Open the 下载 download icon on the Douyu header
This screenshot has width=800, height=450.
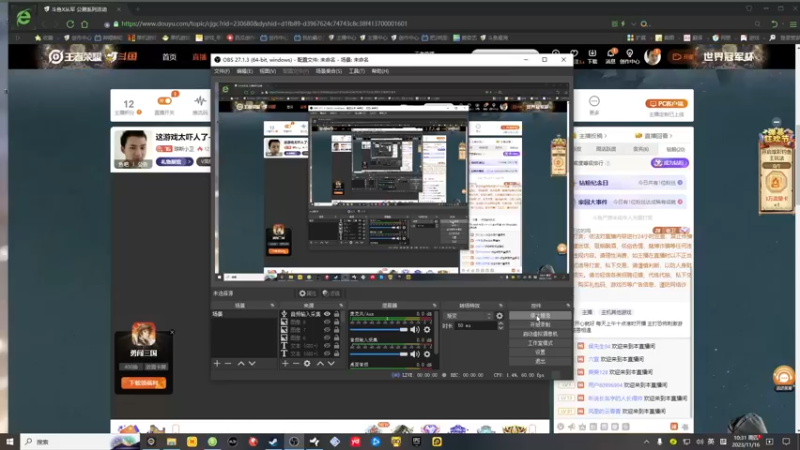tap(592, 56)
